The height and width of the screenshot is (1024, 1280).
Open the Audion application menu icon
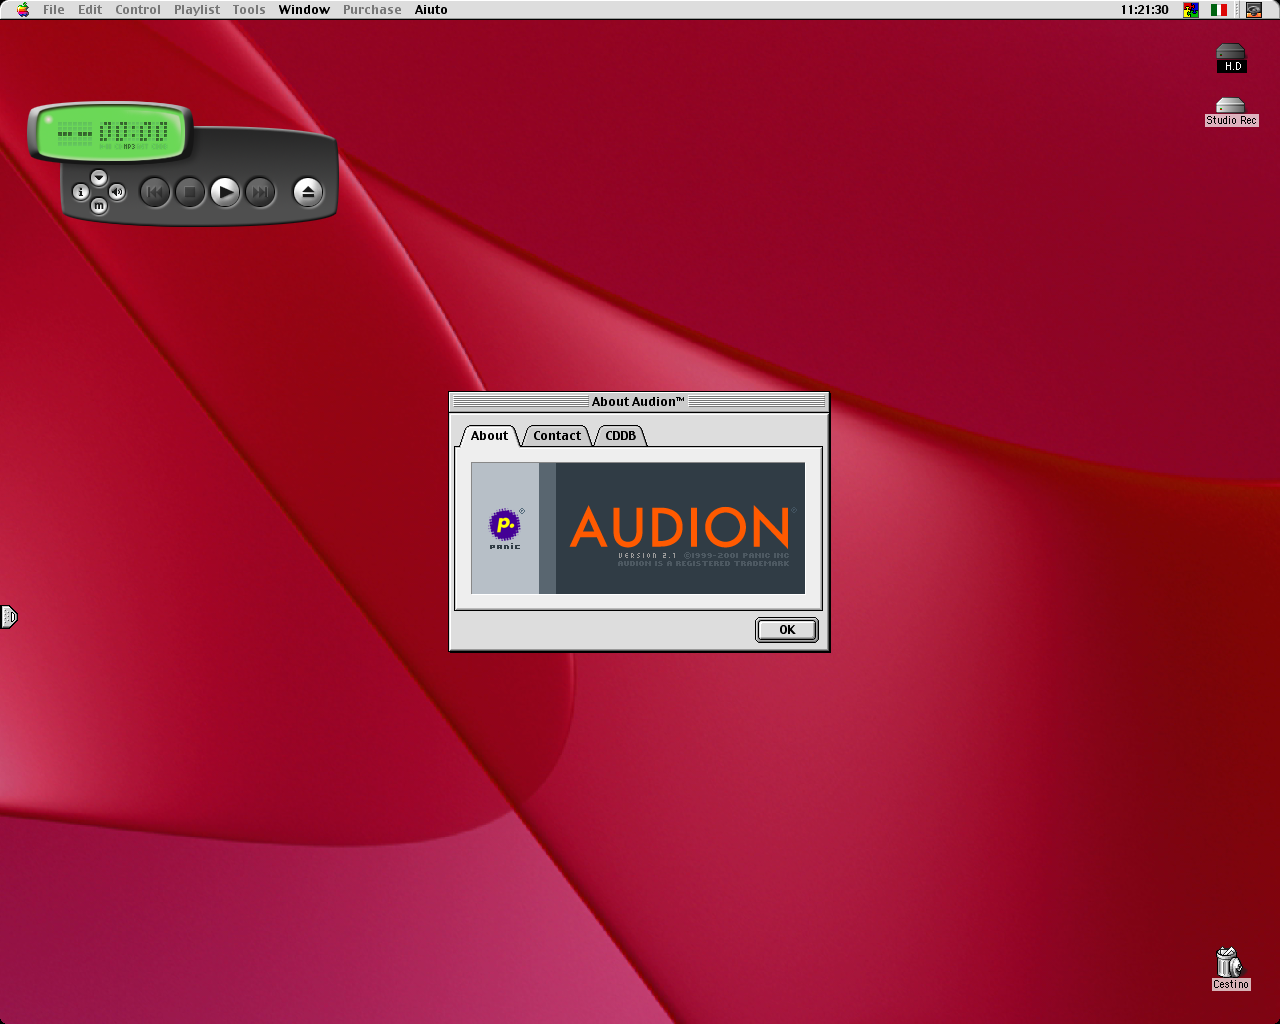point(1254,9)
